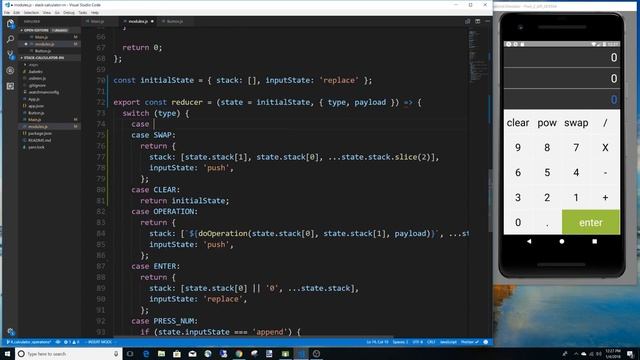Tap the 9 key on the calculator
This screenshot has width=640, height=360.
tap(518, 147)
